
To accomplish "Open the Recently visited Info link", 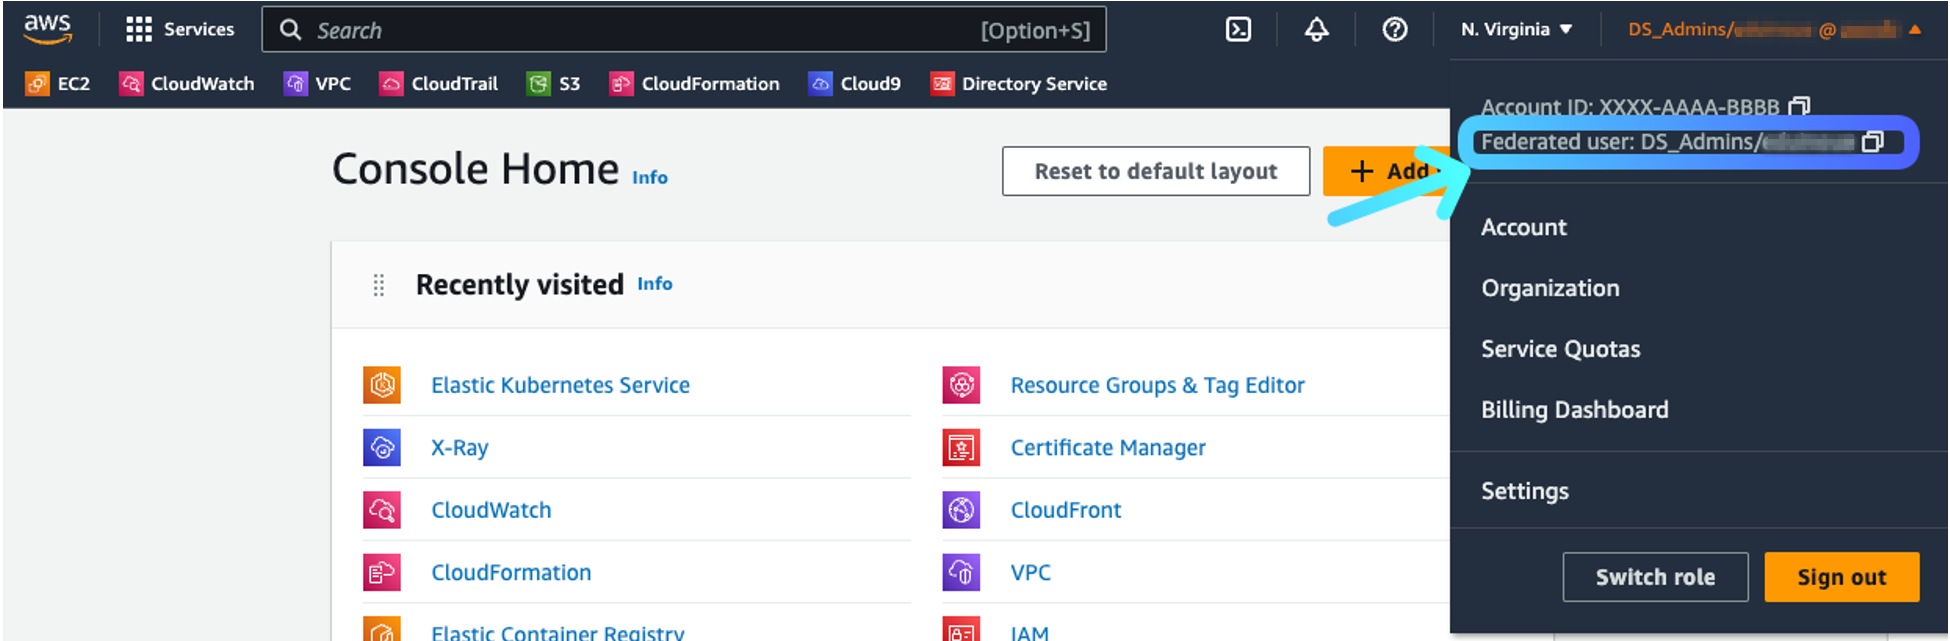I will pos(655,284).
